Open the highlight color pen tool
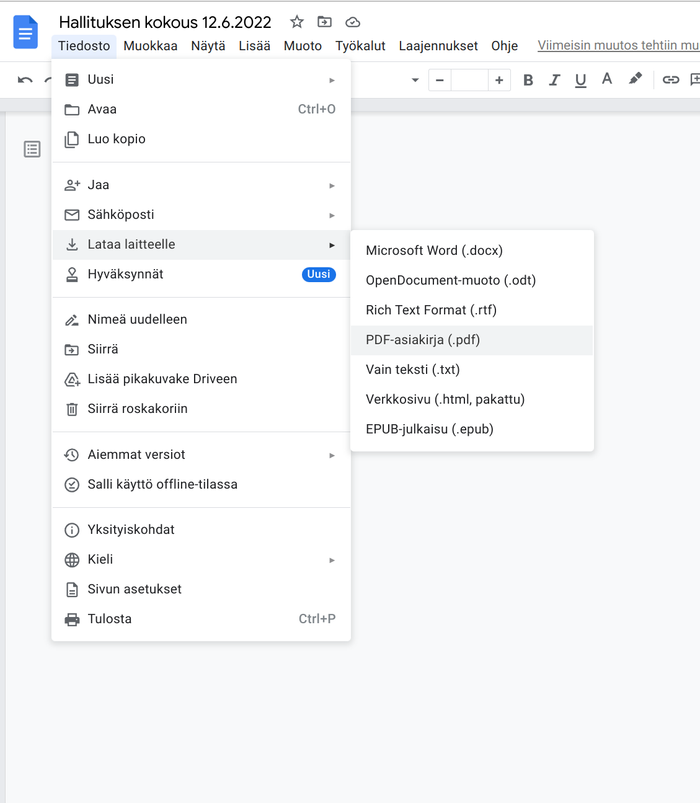 coord(635,79)
